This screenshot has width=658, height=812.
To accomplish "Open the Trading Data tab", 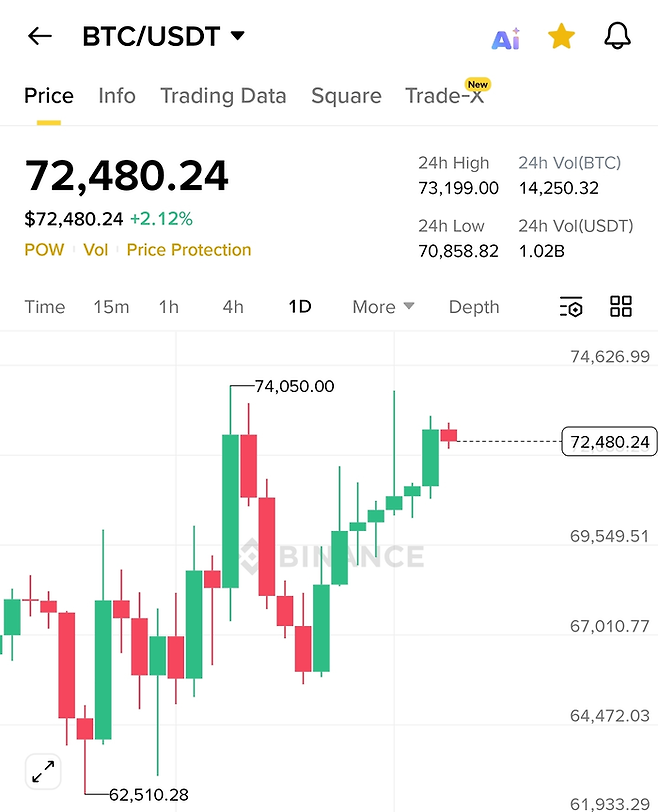I will tap(223, 96).
